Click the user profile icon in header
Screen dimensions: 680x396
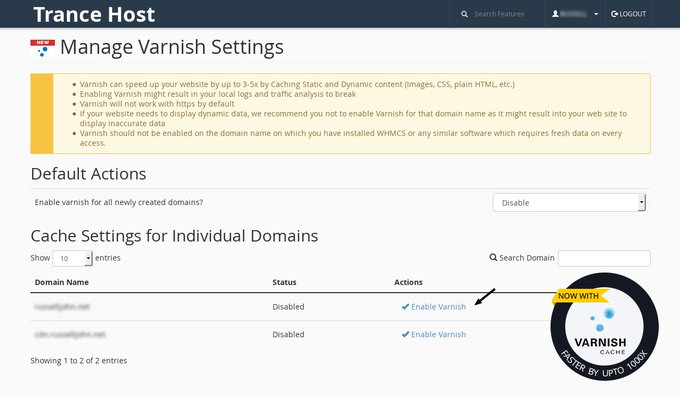pyautogui.click(x=555, y=14)
